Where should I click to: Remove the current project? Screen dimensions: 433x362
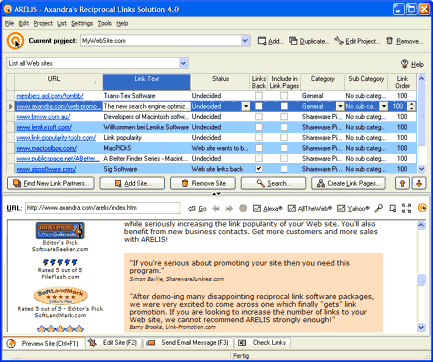coord(404,41)
